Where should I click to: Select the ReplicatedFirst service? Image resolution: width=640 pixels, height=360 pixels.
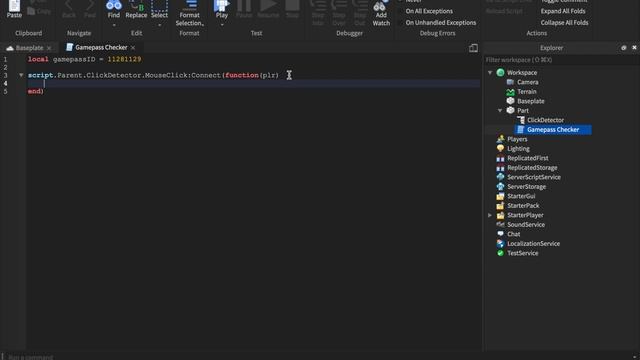(x=527, y=158)
